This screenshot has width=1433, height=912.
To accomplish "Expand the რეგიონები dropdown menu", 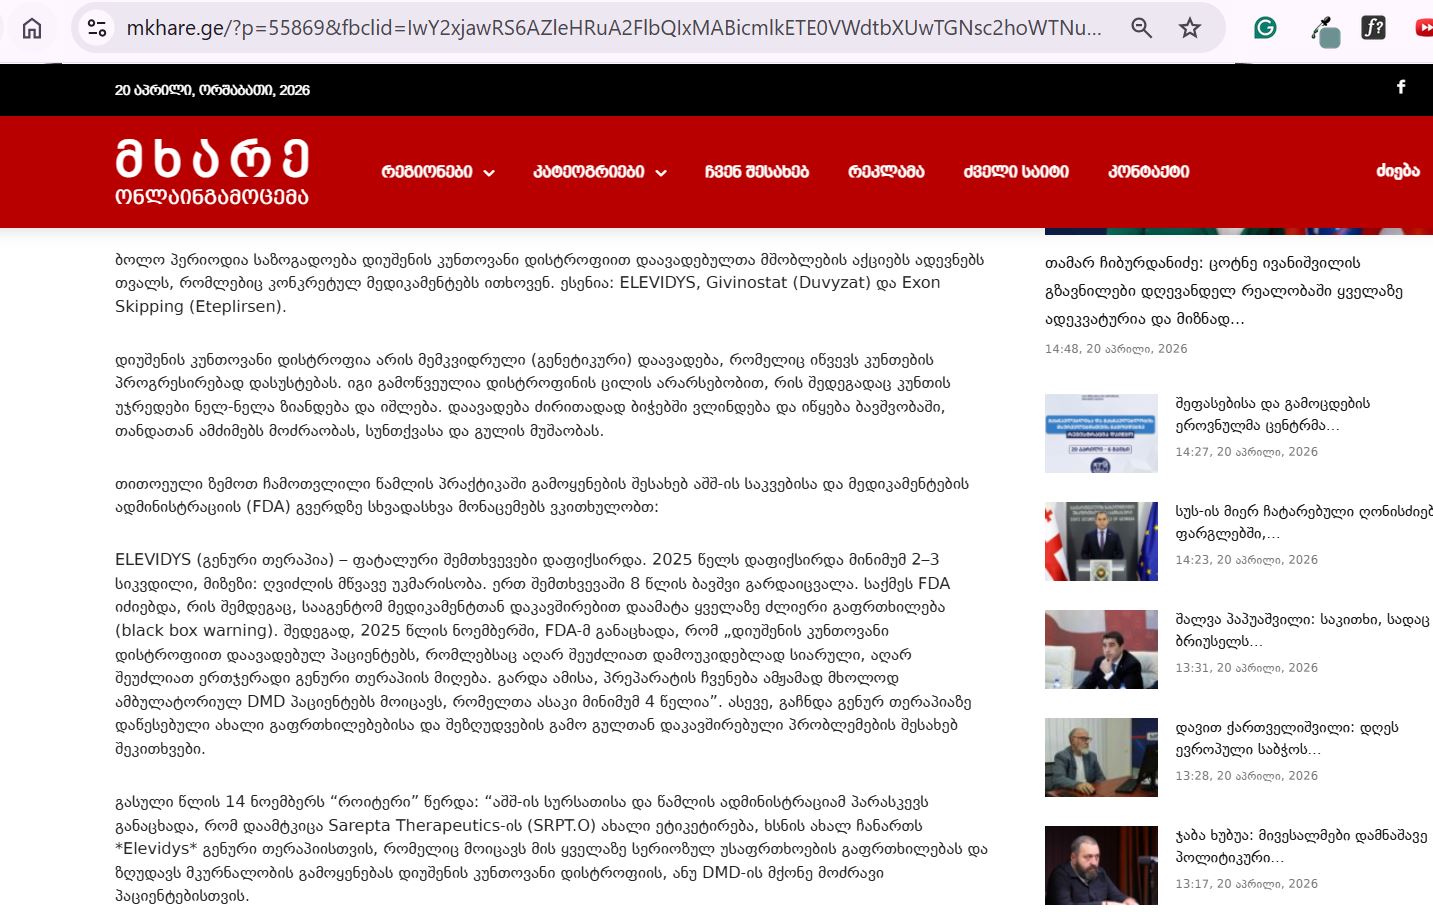I will pos(438,172).
